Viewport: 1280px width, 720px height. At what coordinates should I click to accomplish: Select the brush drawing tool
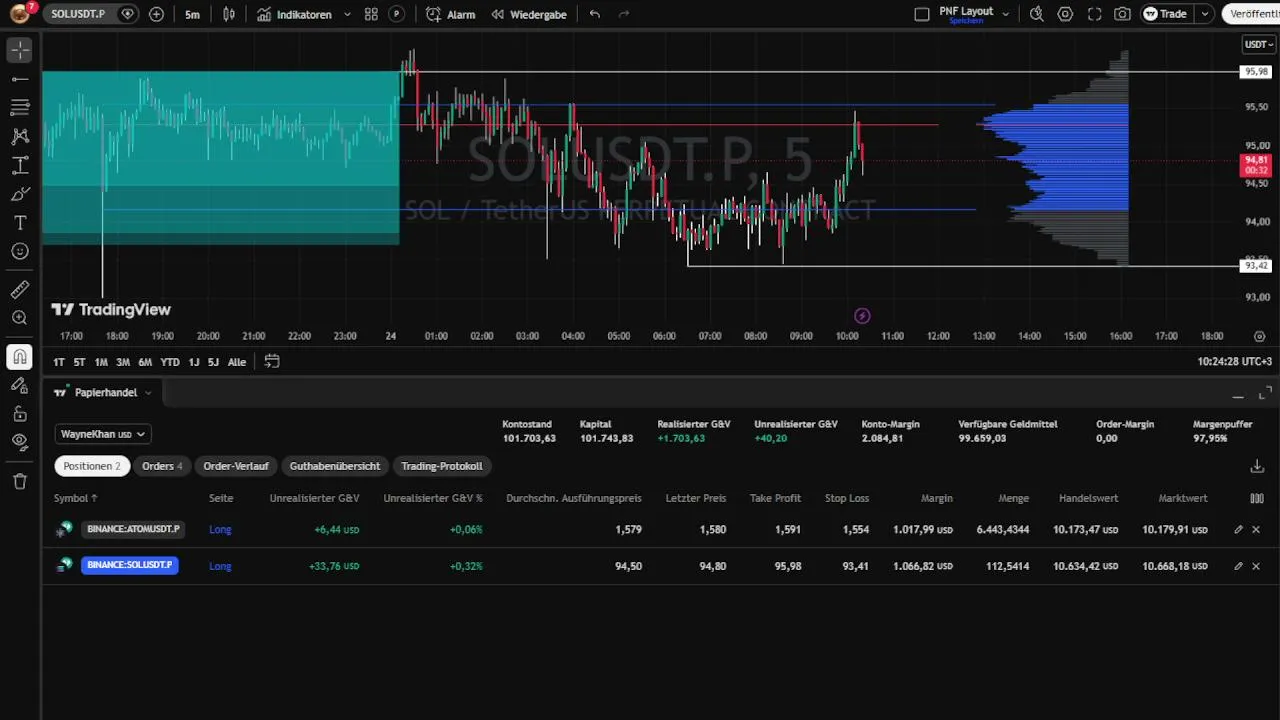coord(20,194)
